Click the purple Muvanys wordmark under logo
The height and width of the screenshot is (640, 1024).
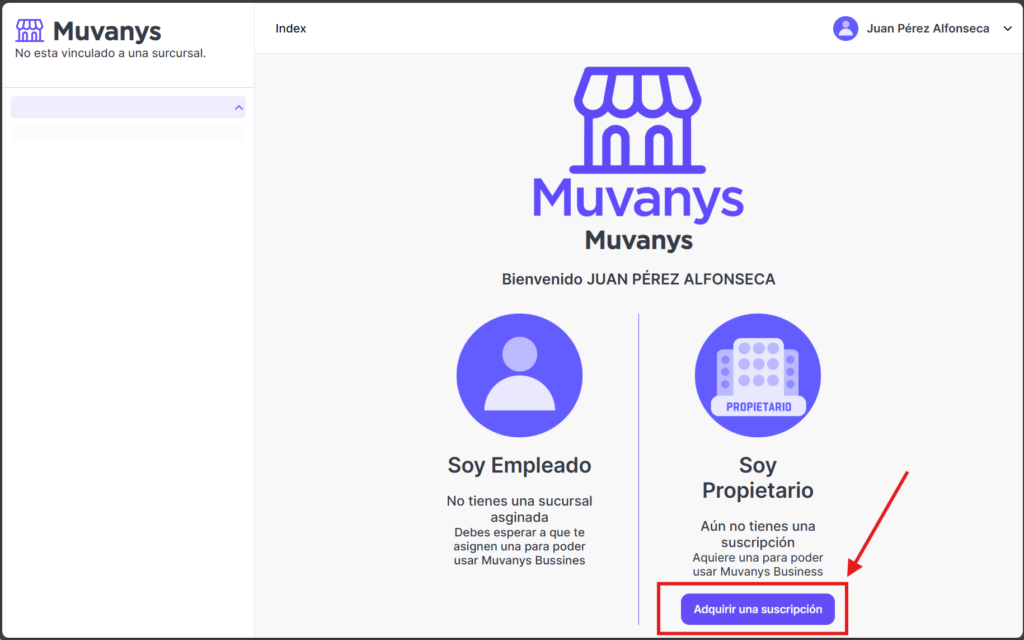click(x=638, y=198)
